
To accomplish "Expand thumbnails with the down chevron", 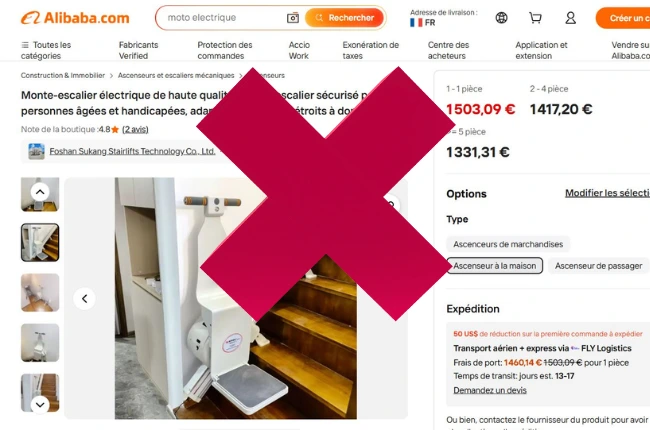I will click(x=40, y=404).
